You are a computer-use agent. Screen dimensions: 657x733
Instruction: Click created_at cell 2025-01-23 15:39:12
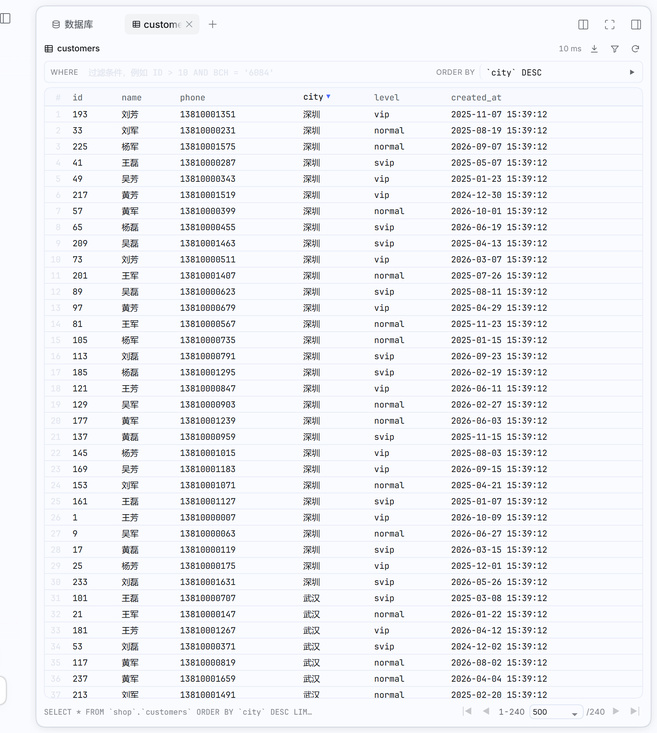pyautogui.click(x=499, y=179)
